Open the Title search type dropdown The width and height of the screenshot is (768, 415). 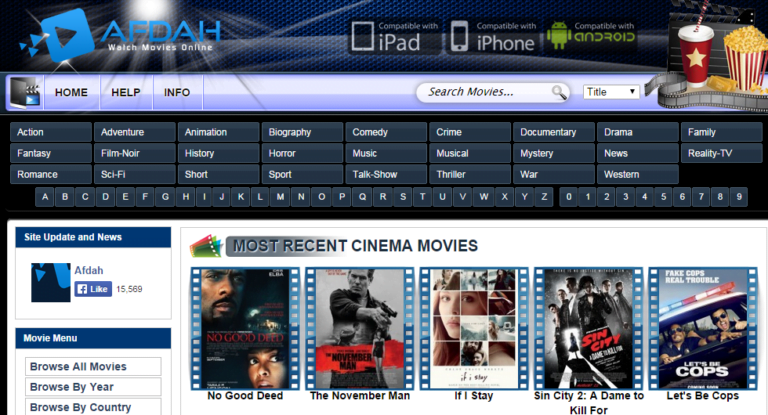coord(611,92)
